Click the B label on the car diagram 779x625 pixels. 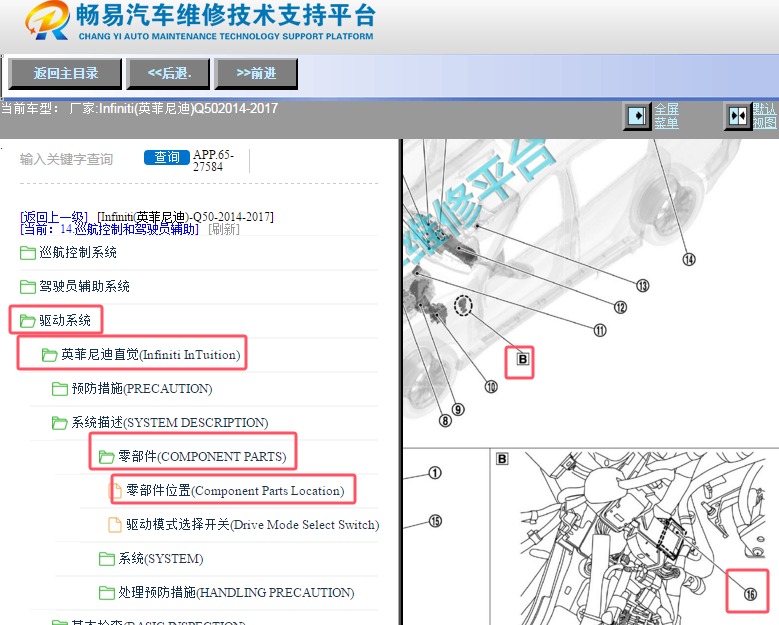pyautogui.click(x=522, y=359)
